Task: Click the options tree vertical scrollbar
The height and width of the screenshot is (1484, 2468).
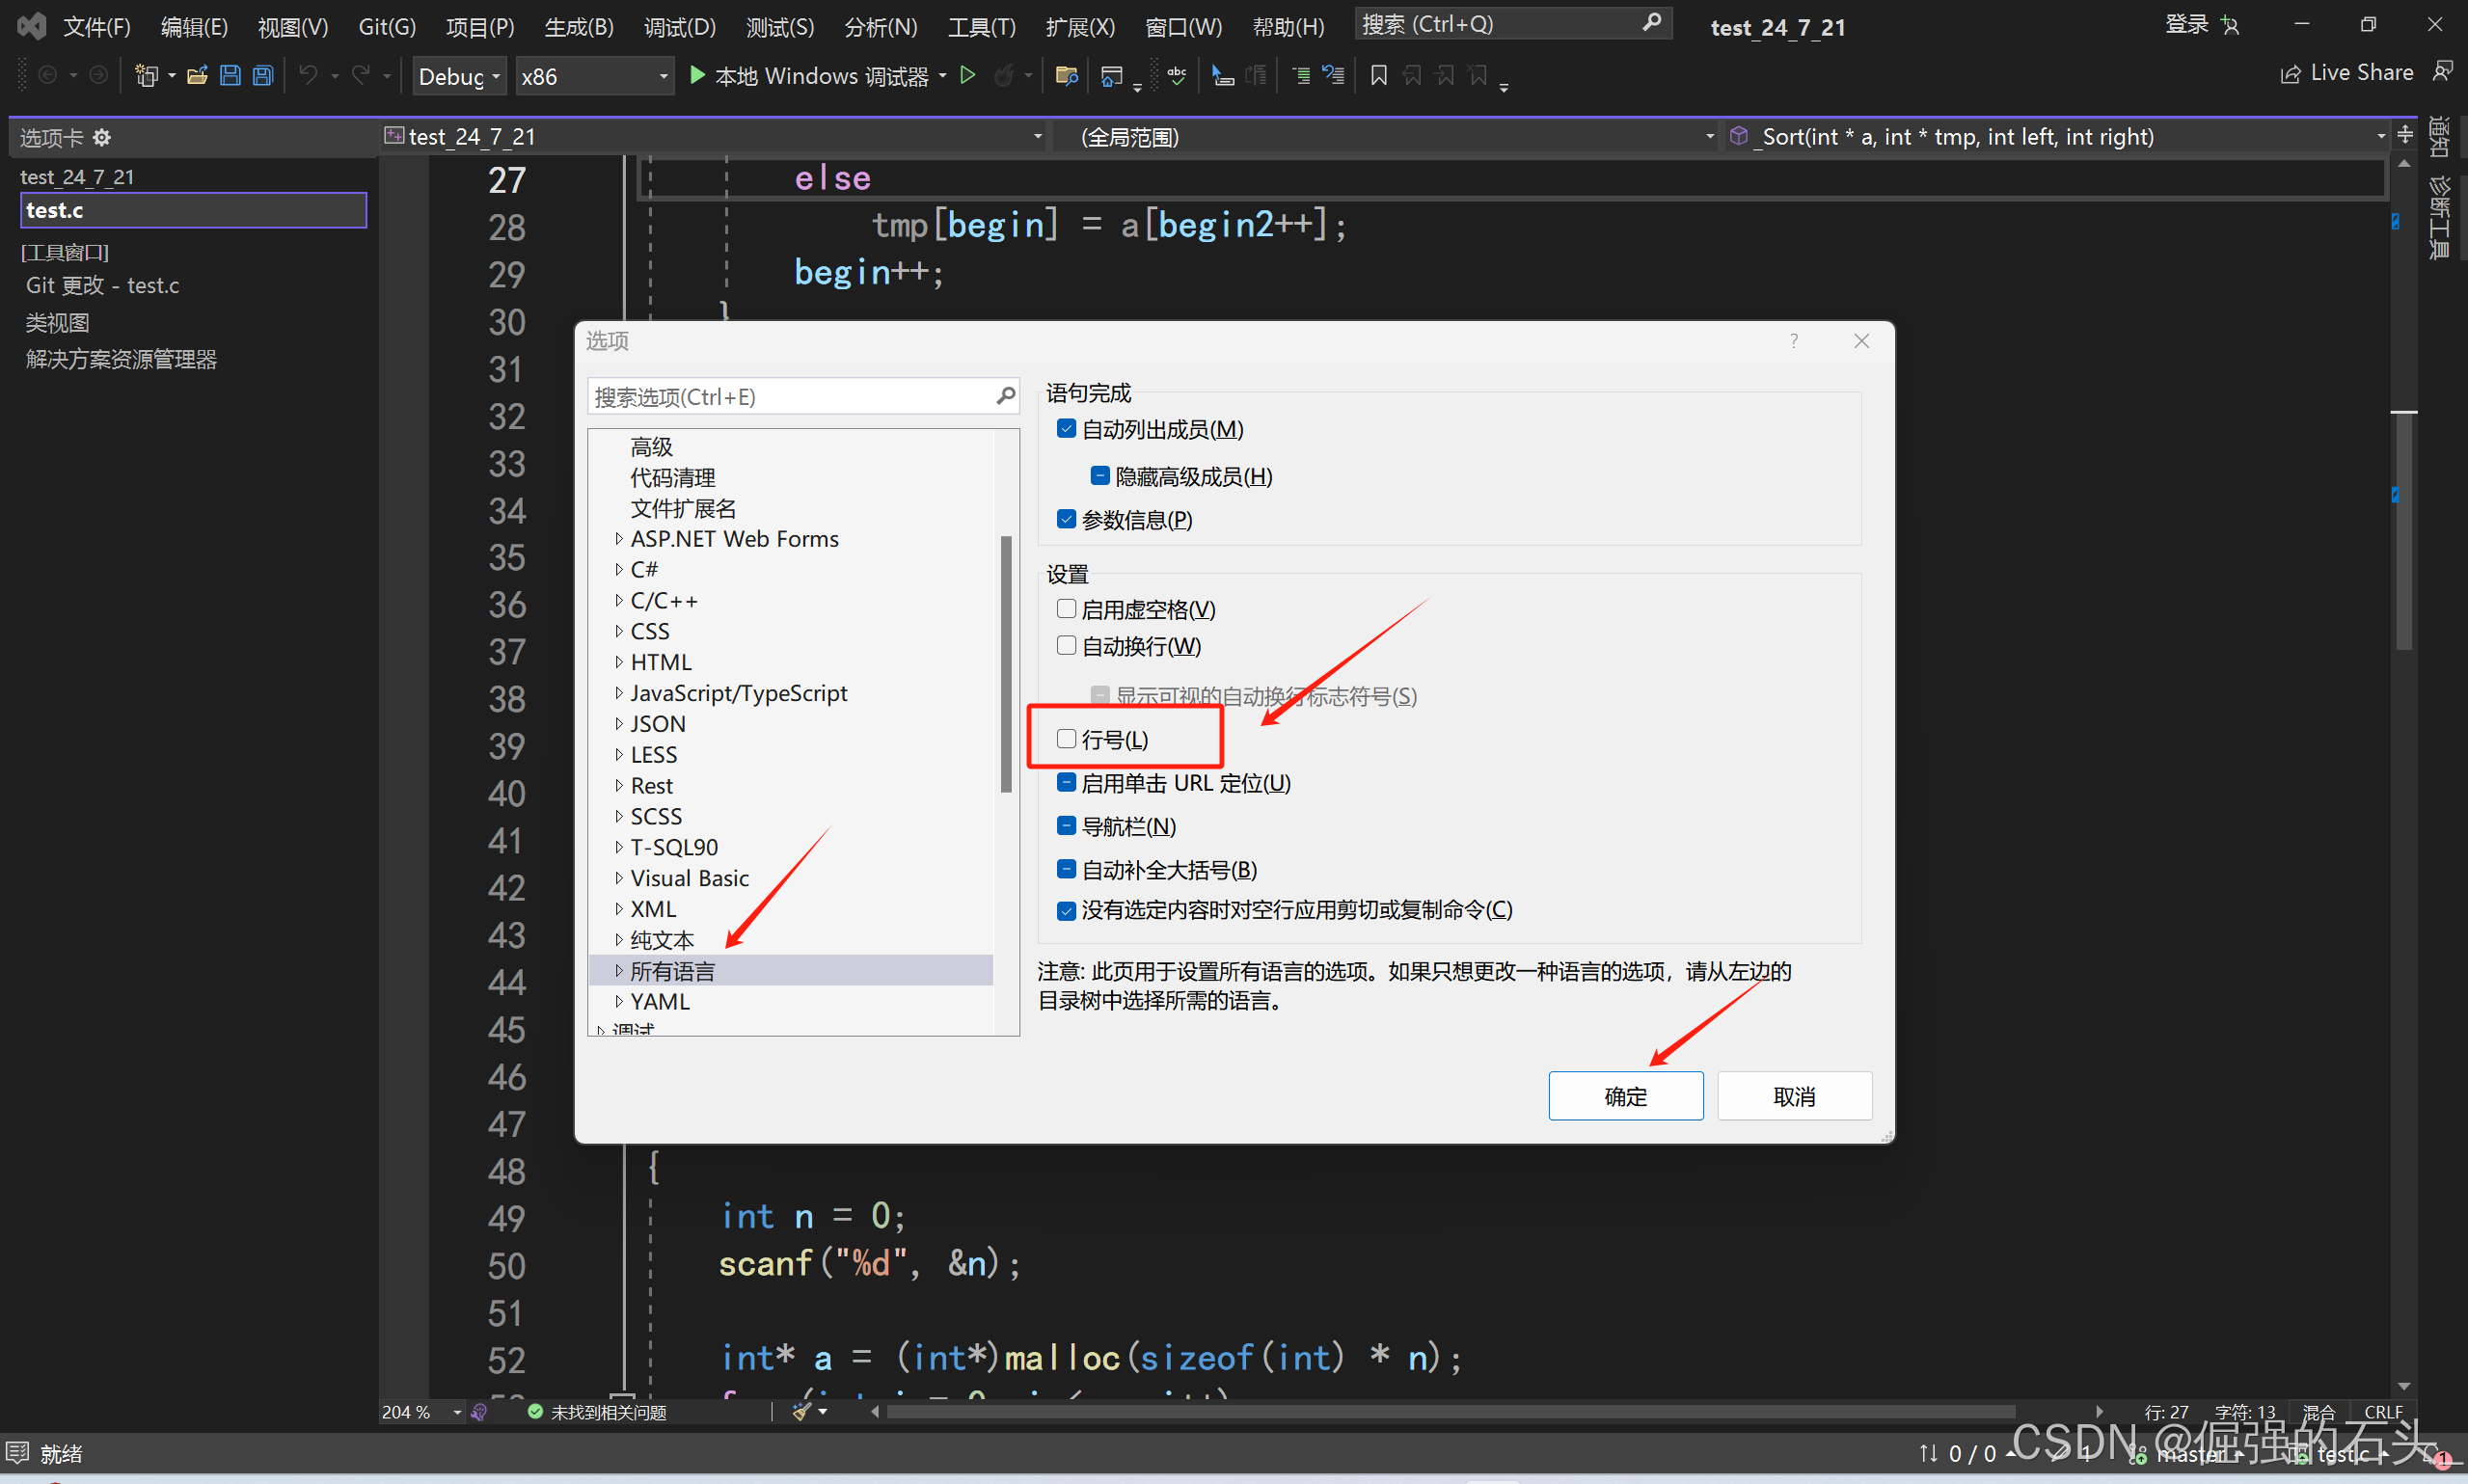Action: [x=1006, y=665]
